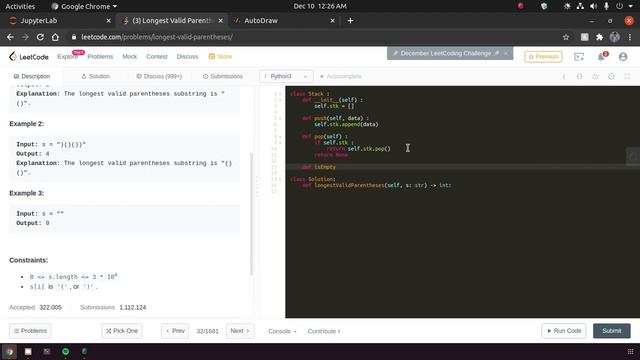Fold the pop method in the editor
The height and width of the screenshot is (360, 640).
(280, 136)
